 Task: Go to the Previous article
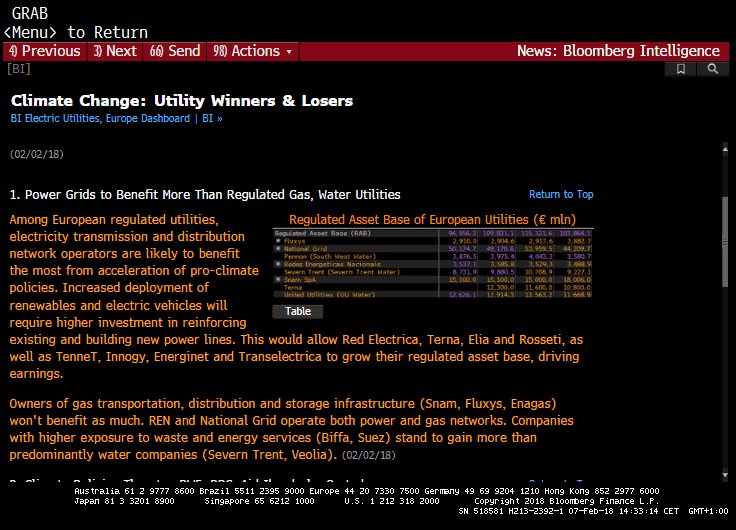click(x=45, y=51)
